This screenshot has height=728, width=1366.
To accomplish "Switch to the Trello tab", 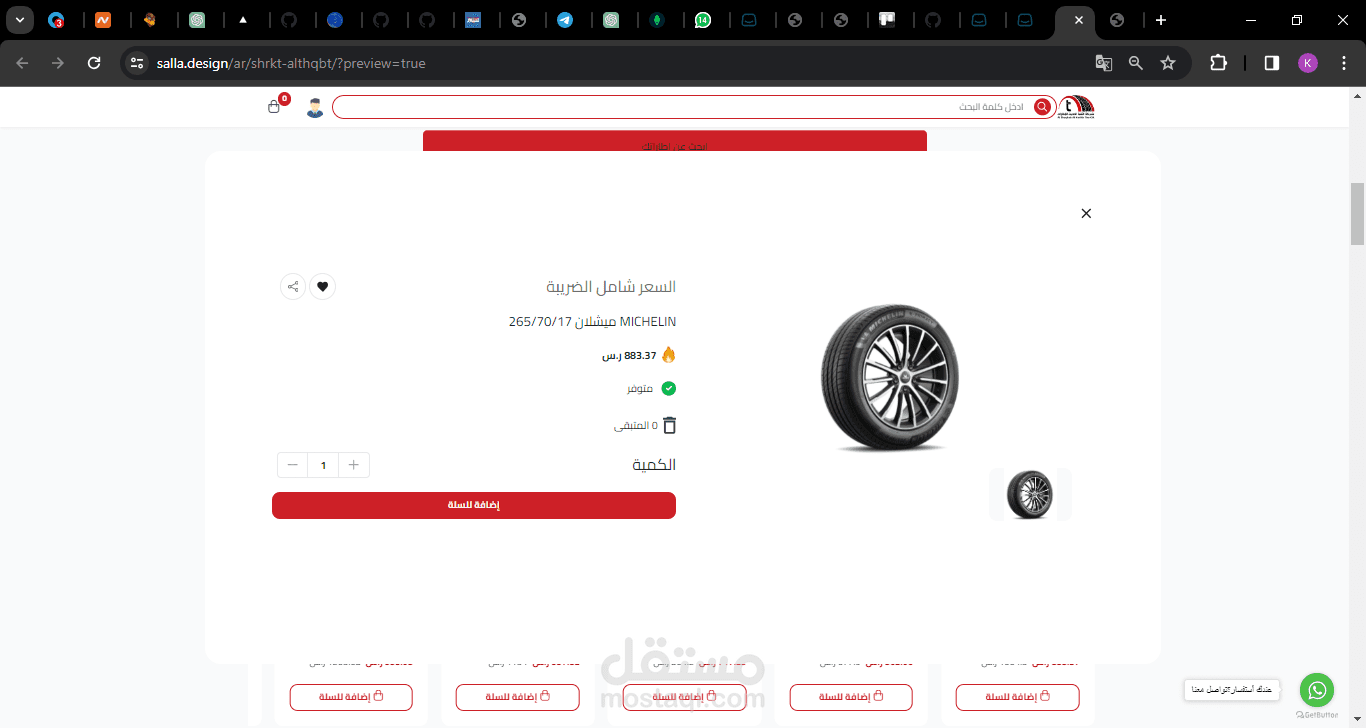I will tap(887, 20).
